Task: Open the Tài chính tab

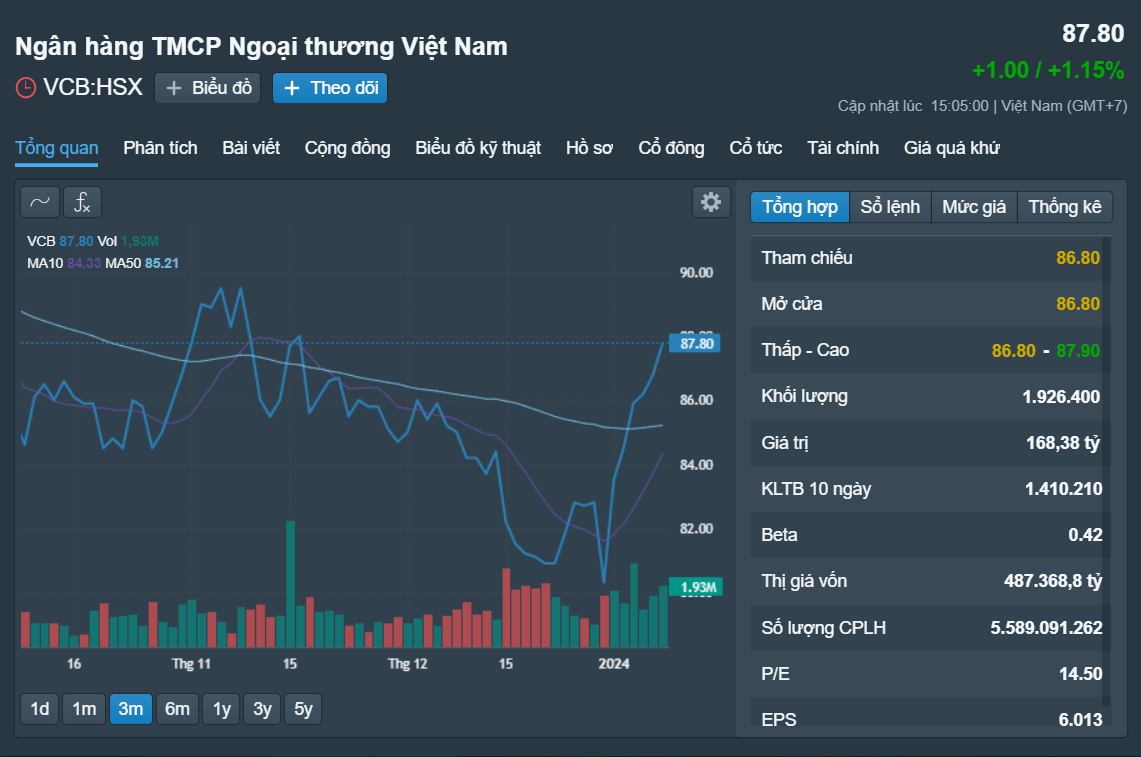Action: (x=843, y=148)
